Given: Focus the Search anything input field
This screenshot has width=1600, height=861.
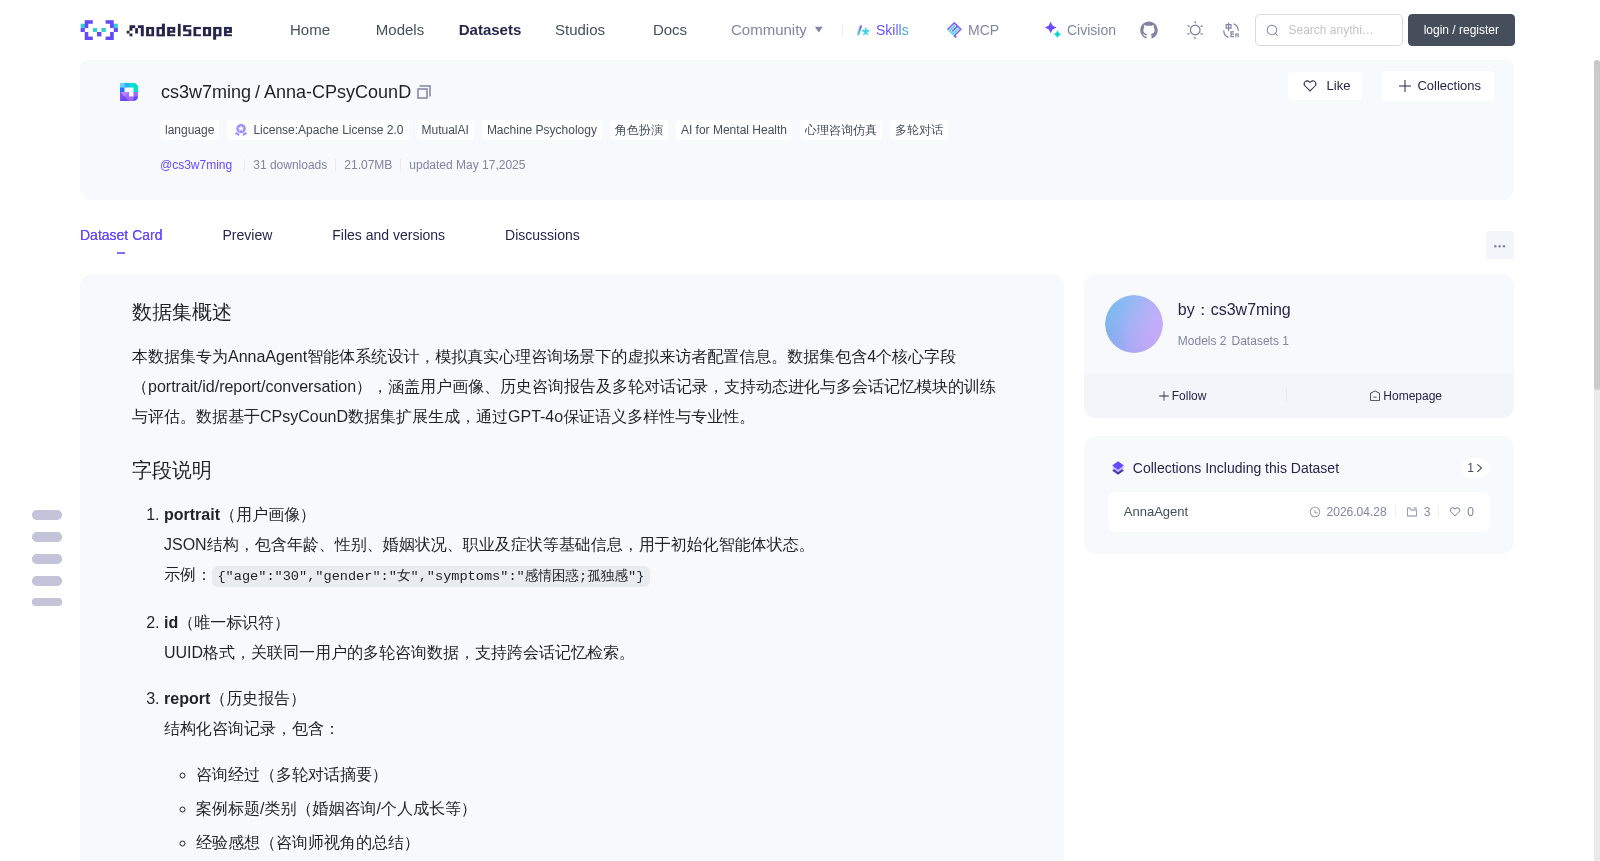Looking at the screenshot, I should (x=1329, y=30).
